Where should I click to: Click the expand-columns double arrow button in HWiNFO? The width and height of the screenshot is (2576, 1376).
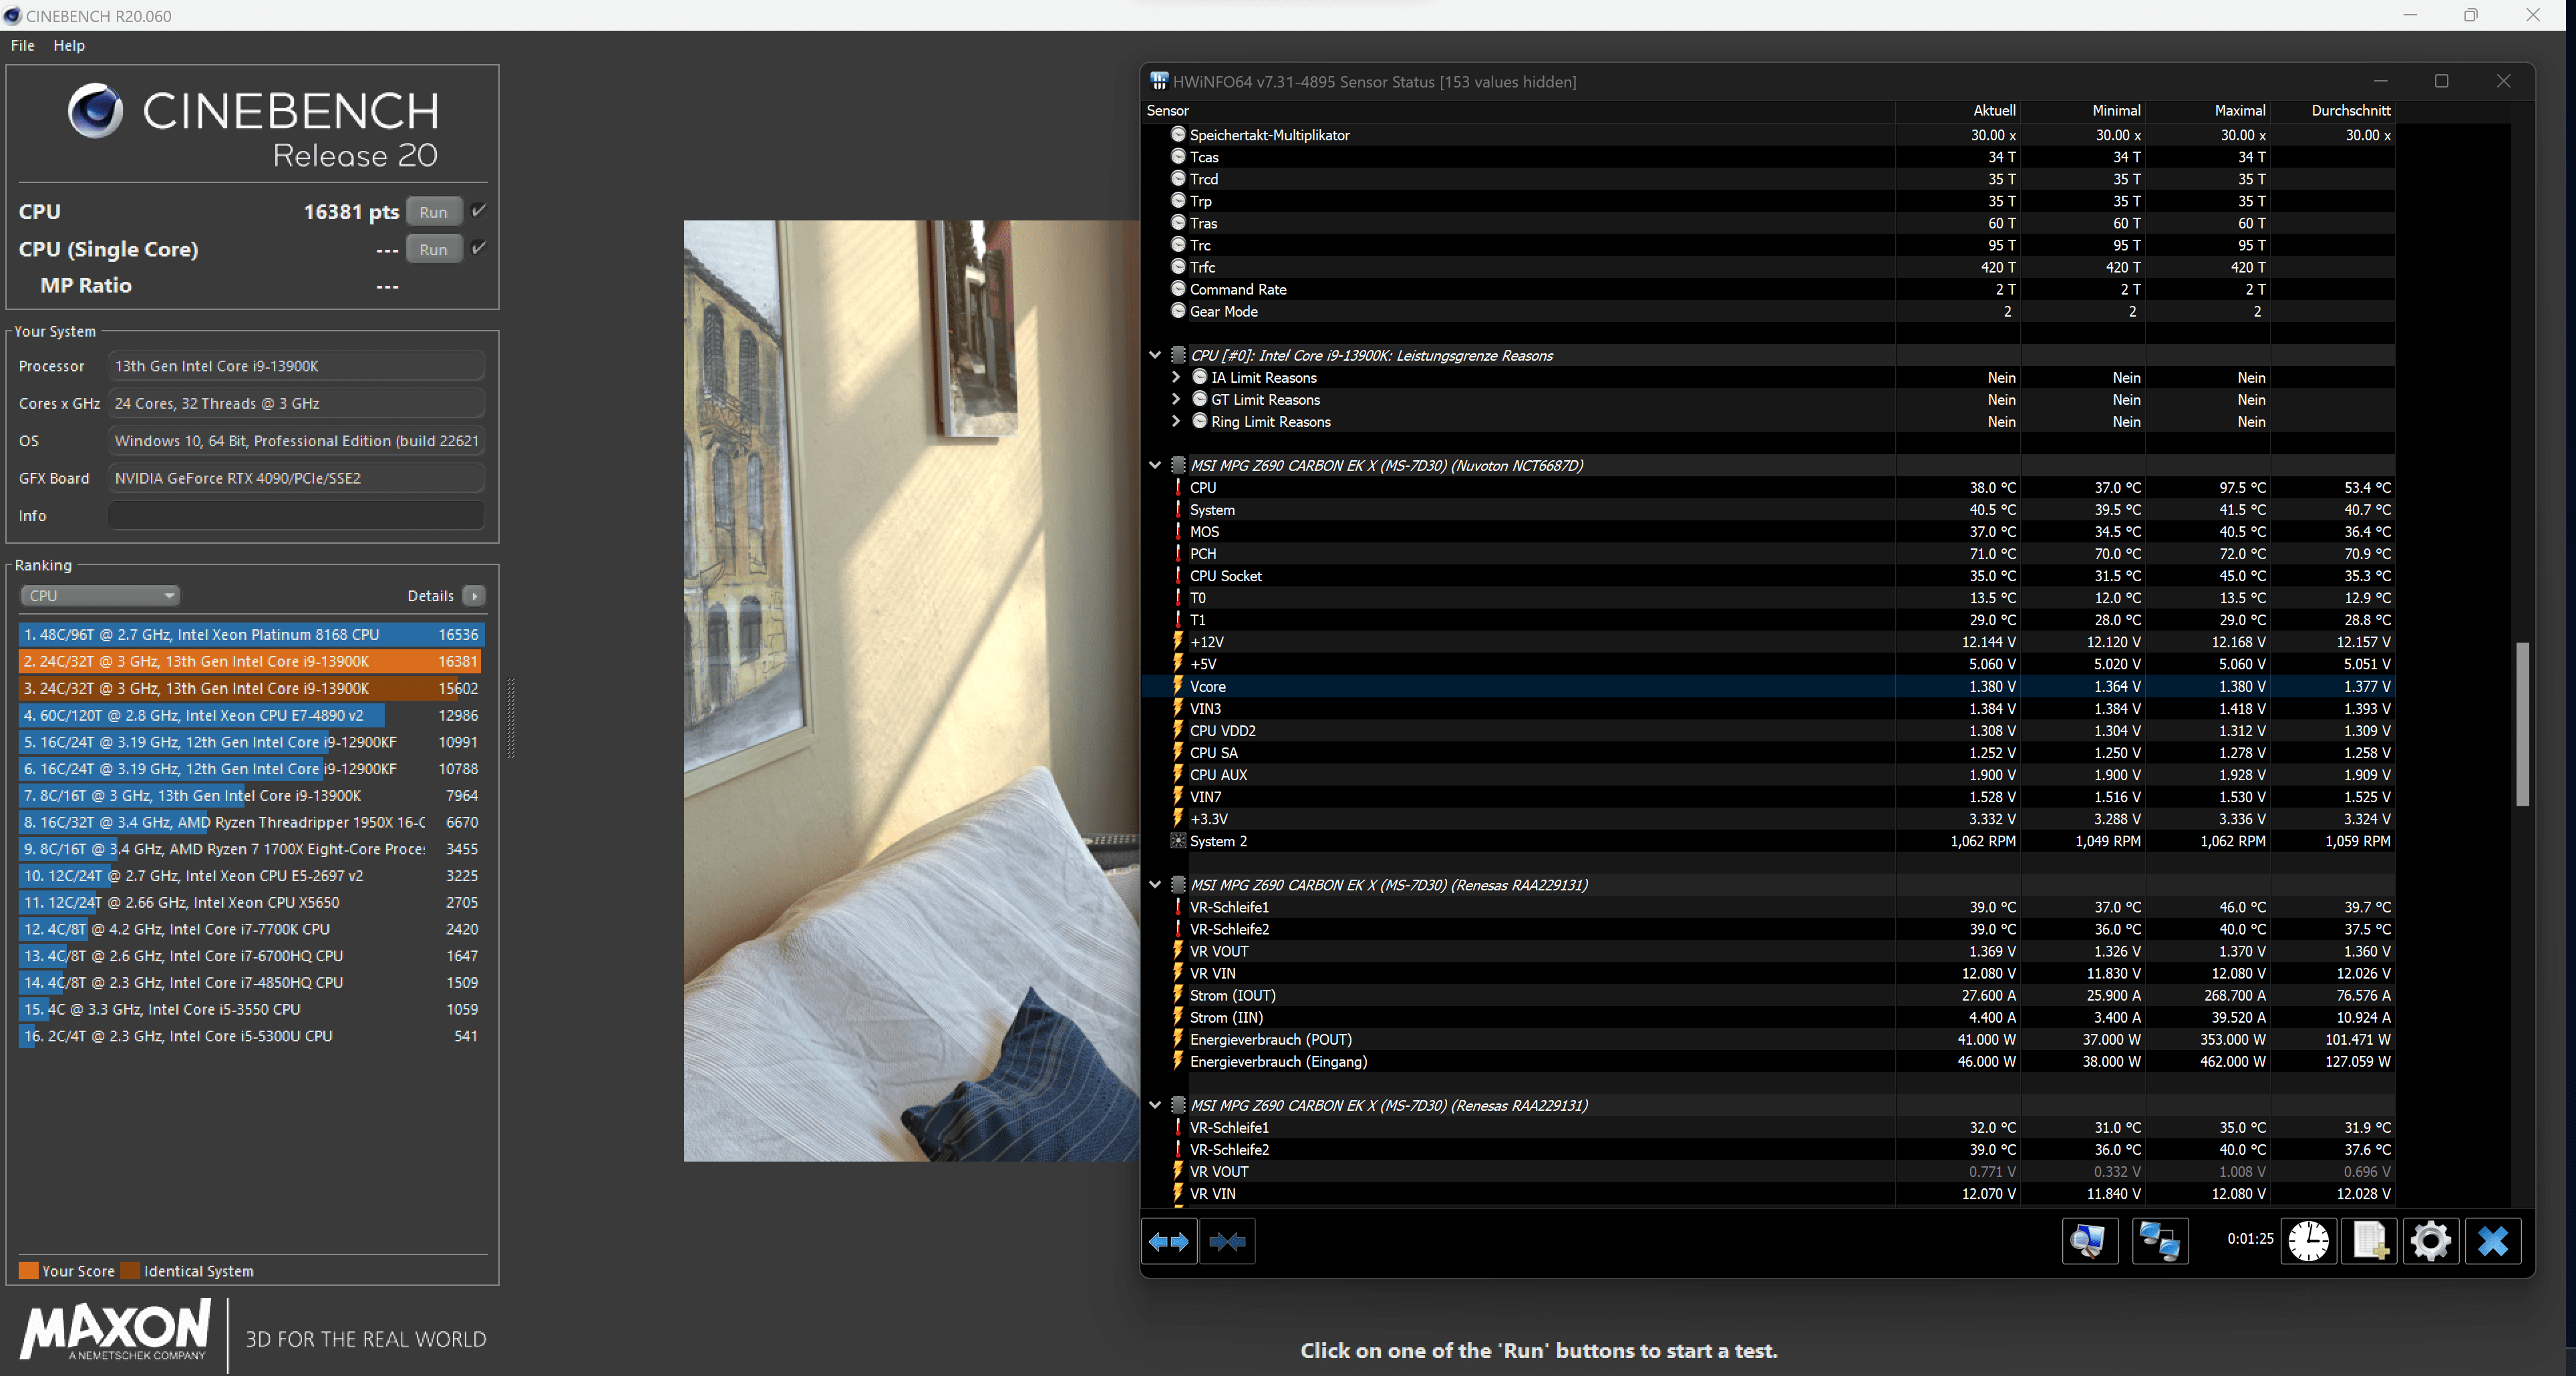click(x=1168, y=1241)
